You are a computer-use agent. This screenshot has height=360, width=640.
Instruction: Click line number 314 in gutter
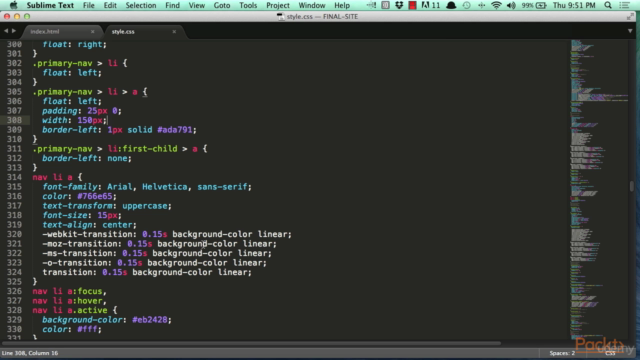[x=14, y=177]
